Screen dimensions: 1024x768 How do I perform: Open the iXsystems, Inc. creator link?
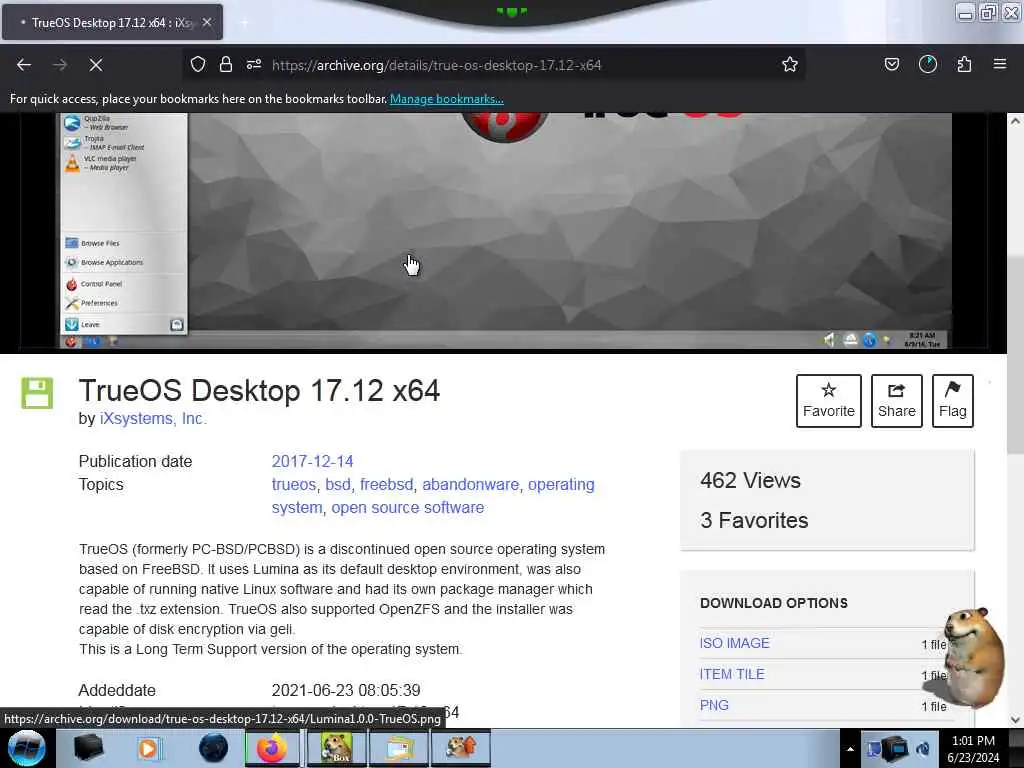click(153, 418)
